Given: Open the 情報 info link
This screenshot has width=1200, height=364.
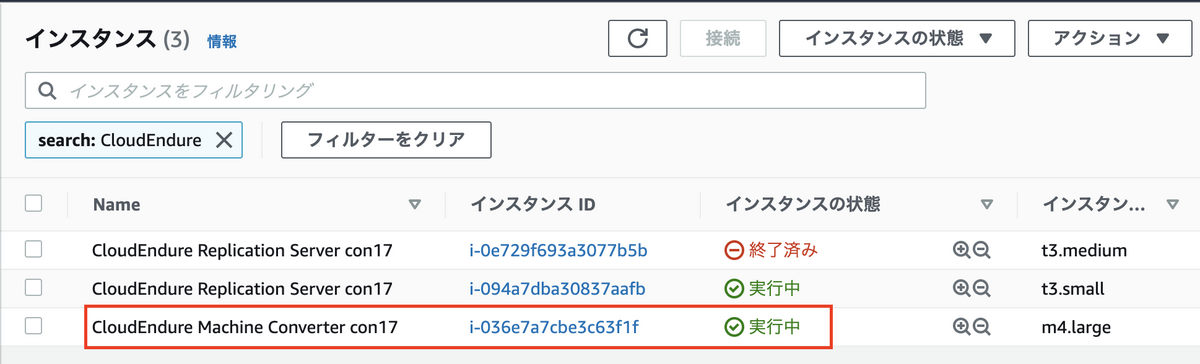Looking at the screenshot, I should tap(222, 42).
